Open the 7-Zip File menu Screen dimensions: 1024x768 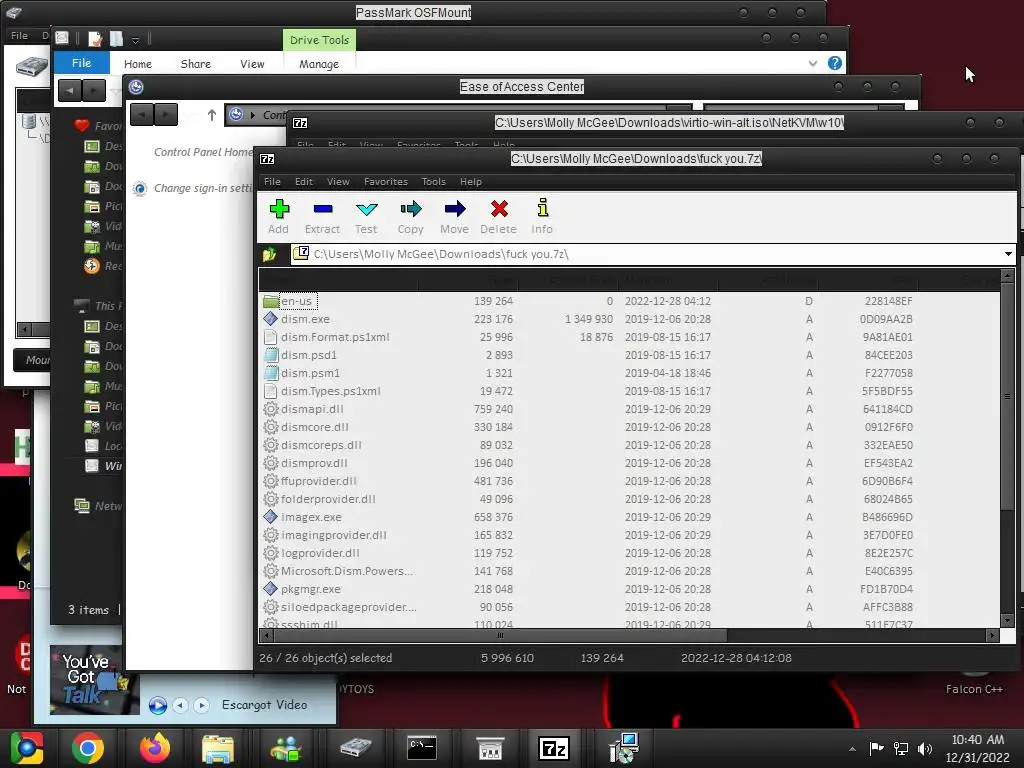(x=272, y=182)
